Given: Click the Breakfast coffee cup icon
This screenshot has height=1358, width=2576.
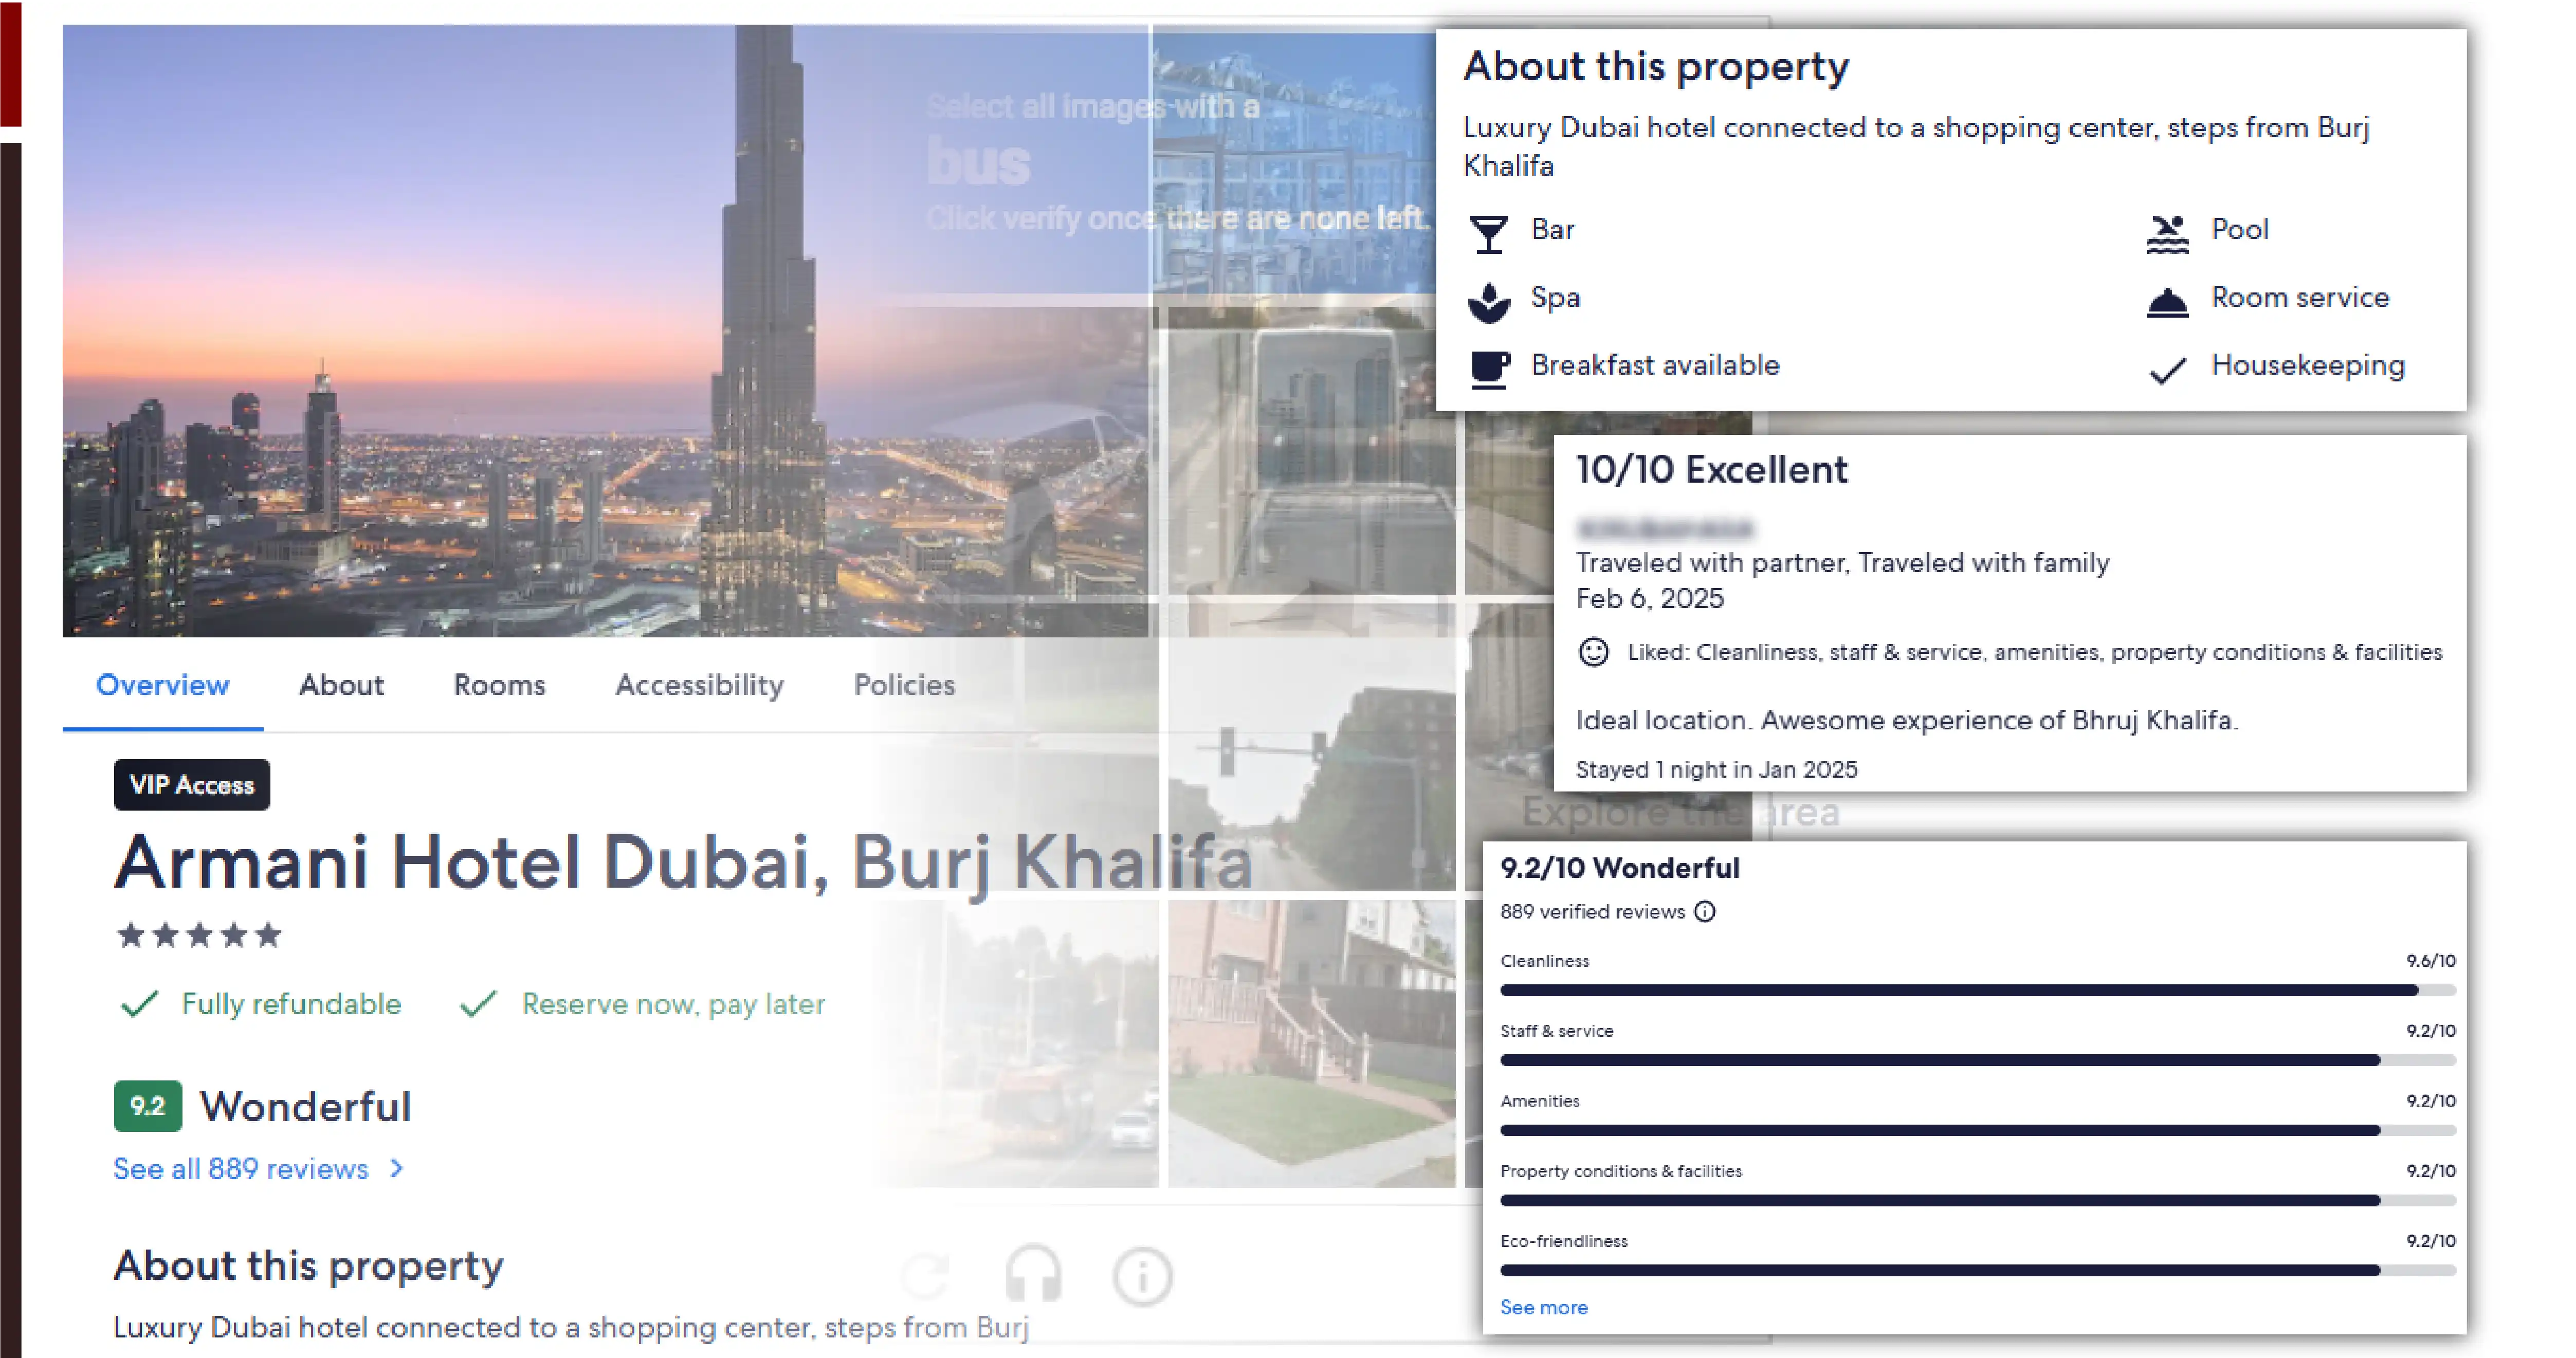Looking at the screenshot, I should 1488,368.
